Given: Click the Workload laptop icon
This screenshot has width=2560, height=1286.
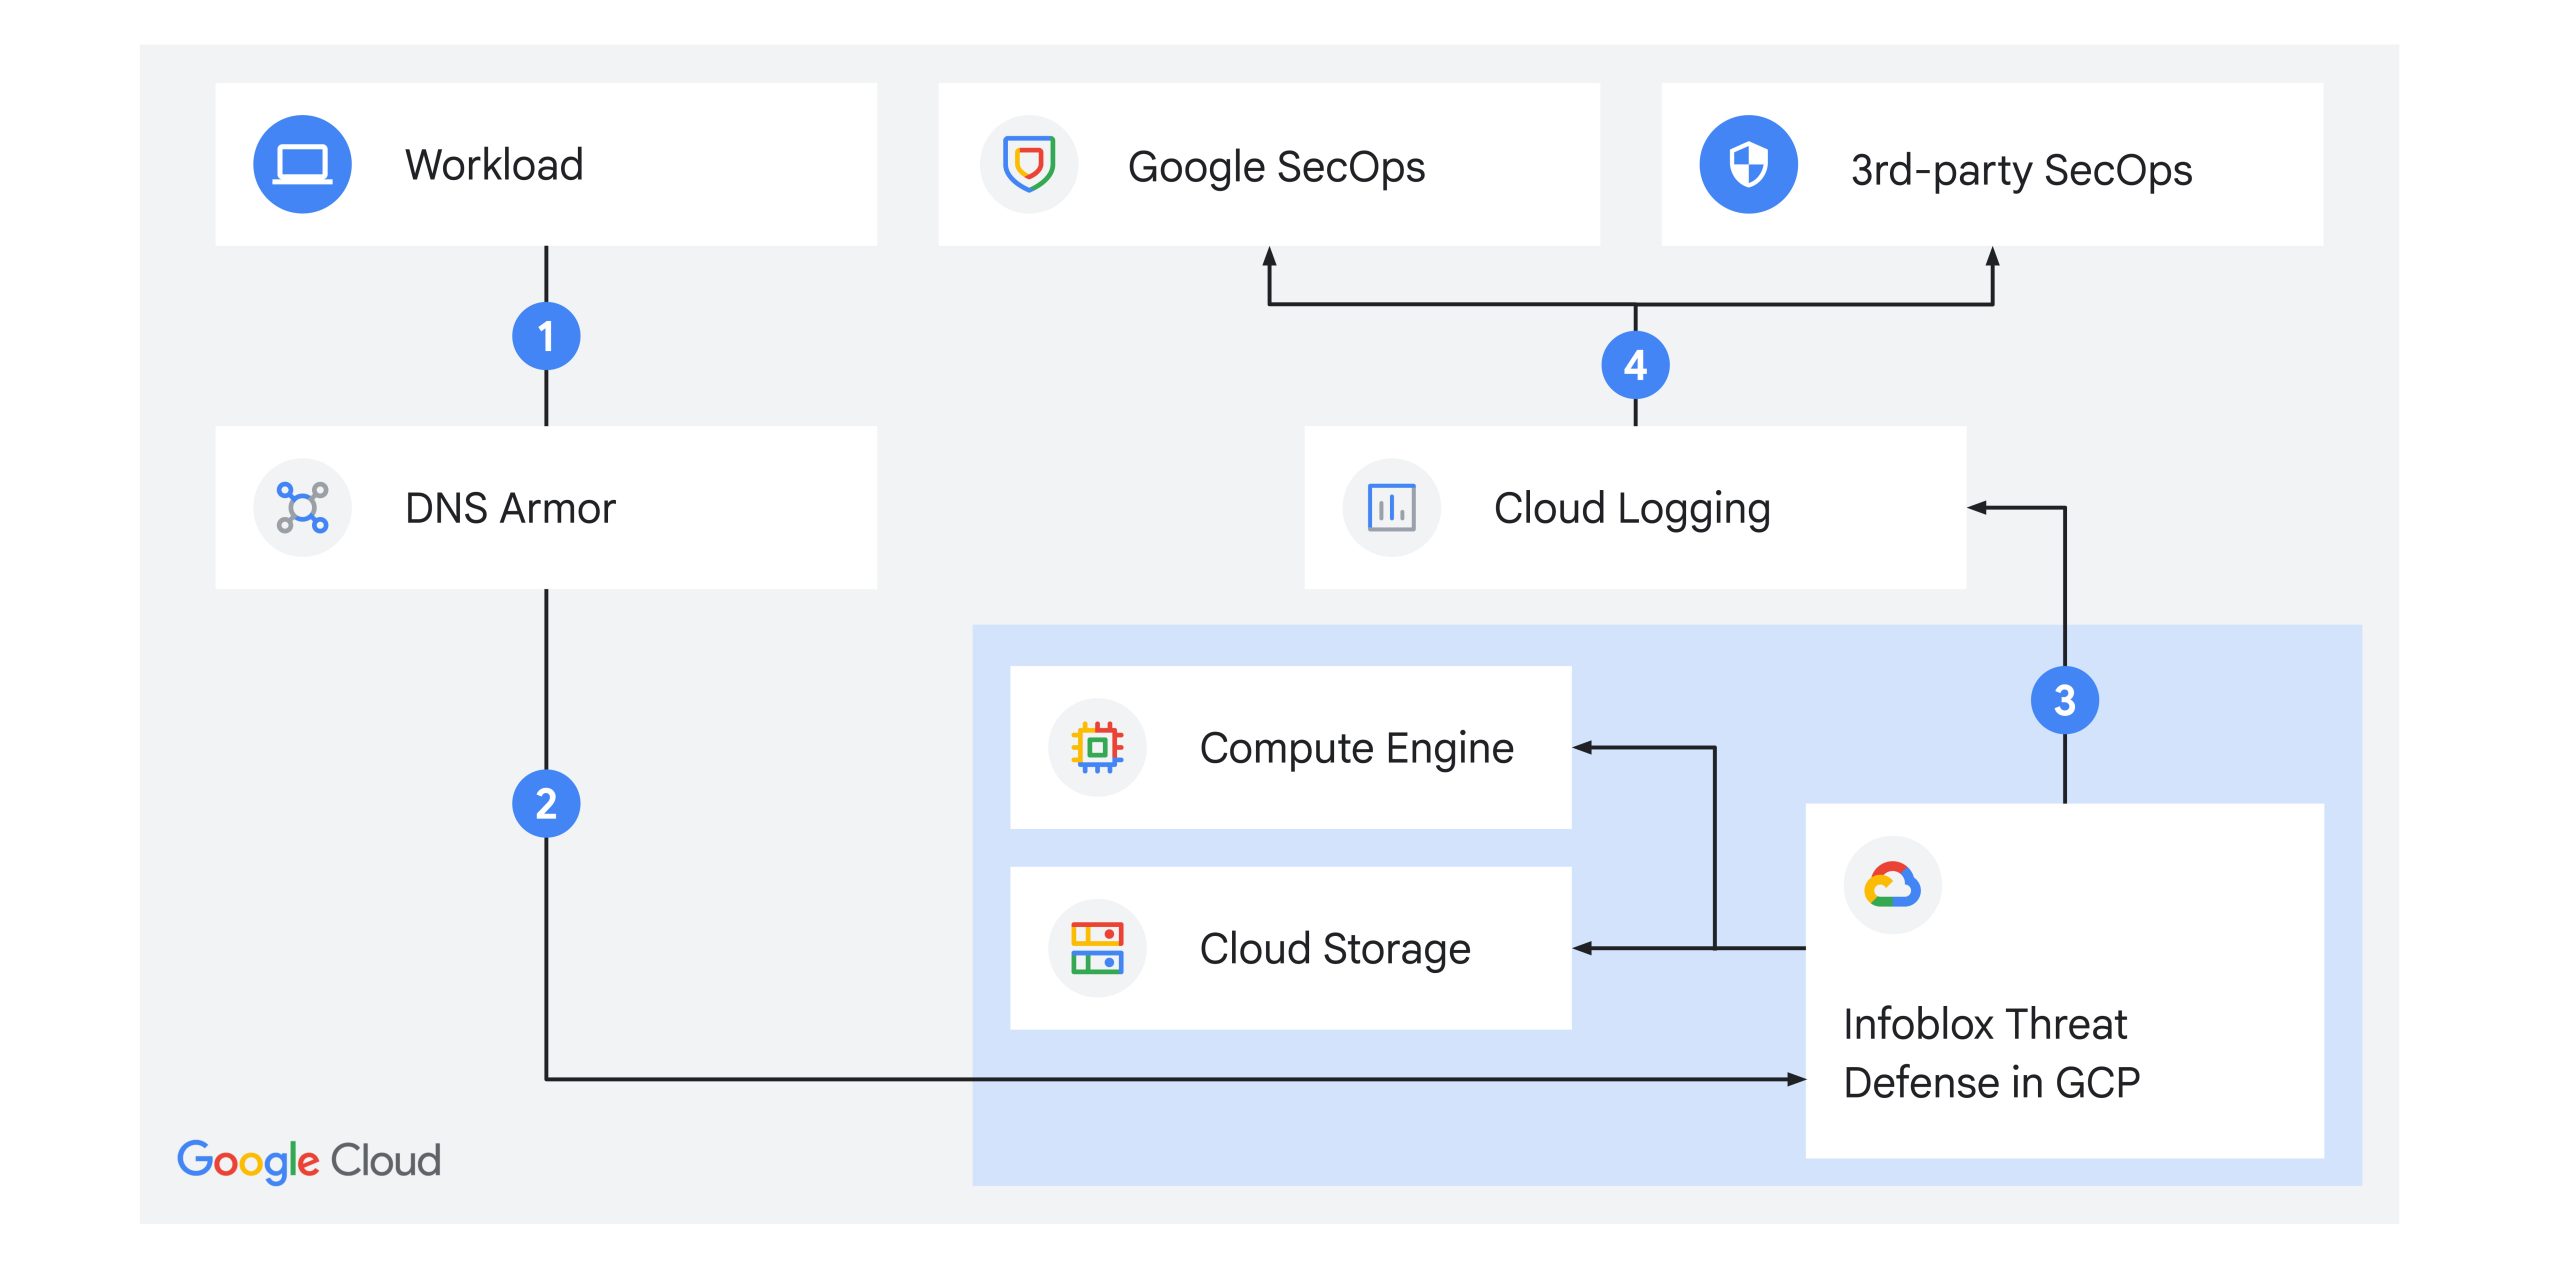Looking at the screenshot, I should tap(302, 164).
